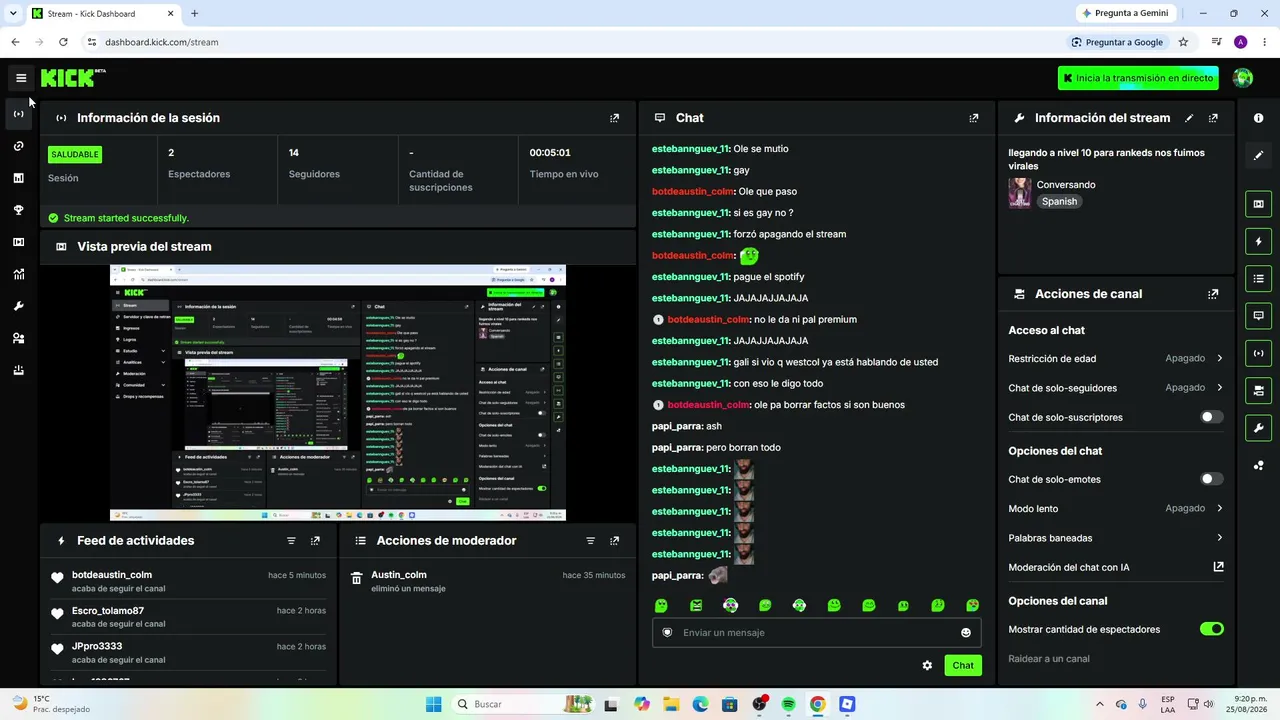Select the Stream icon in left sidebar
1280x720 pixels.
tap(19, 114)
